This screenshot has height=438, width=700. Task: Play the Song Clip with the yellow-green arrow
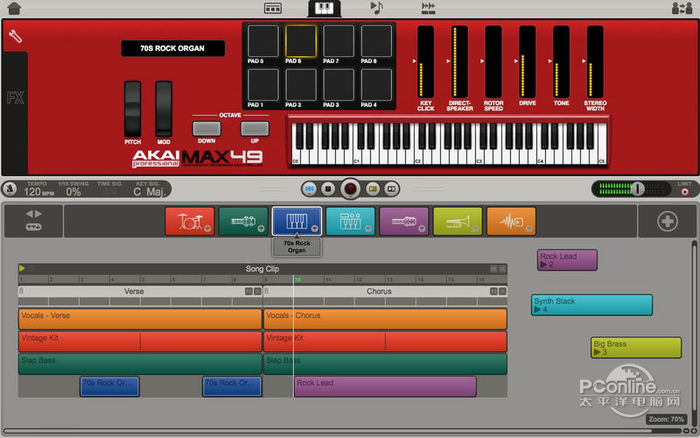pyautogui.click(x=22, y=268)
